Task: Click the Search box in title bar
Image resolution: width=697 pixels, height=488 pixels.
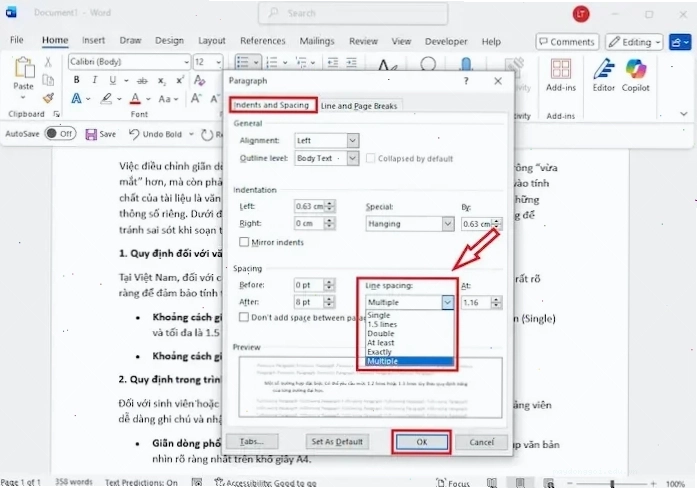Action: coord(353,13)
